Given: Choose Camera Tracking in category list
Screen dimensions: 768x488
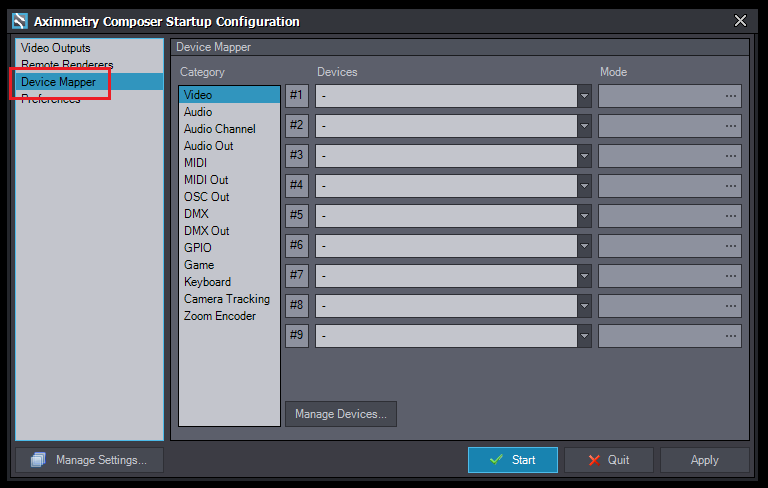Looking at the screenshot, I should tap(226, 299).
